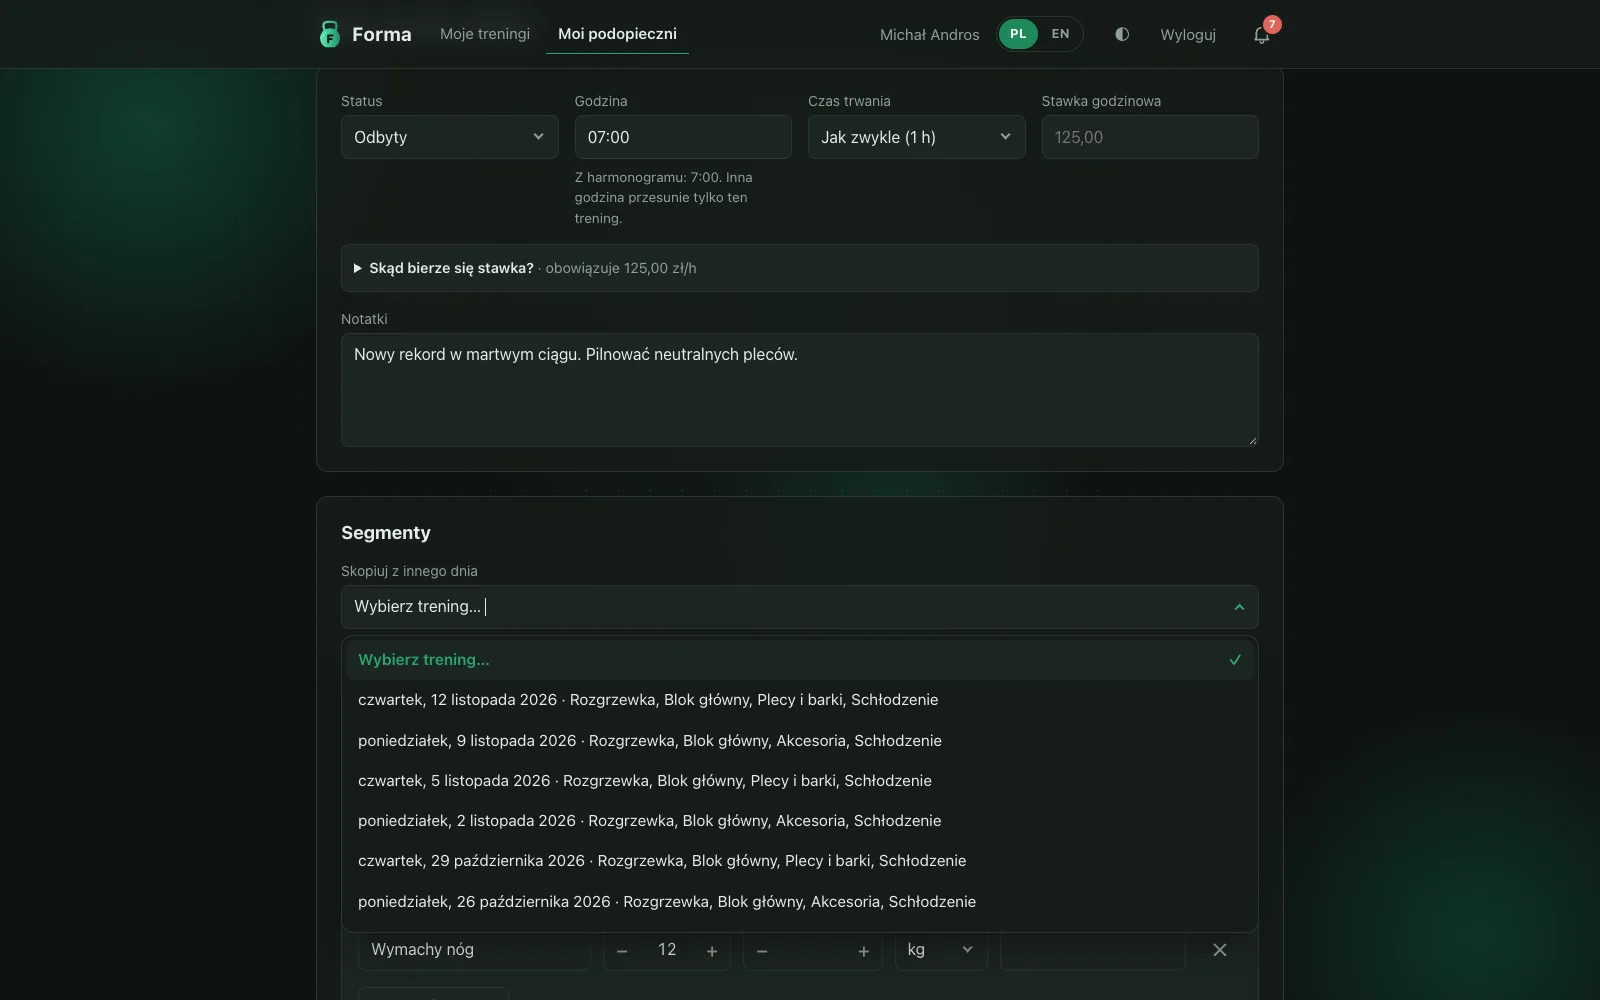Click the Wymachy nóg exercise name field
This screenshot has height=1000, width=1600.
tap(474, 950)
